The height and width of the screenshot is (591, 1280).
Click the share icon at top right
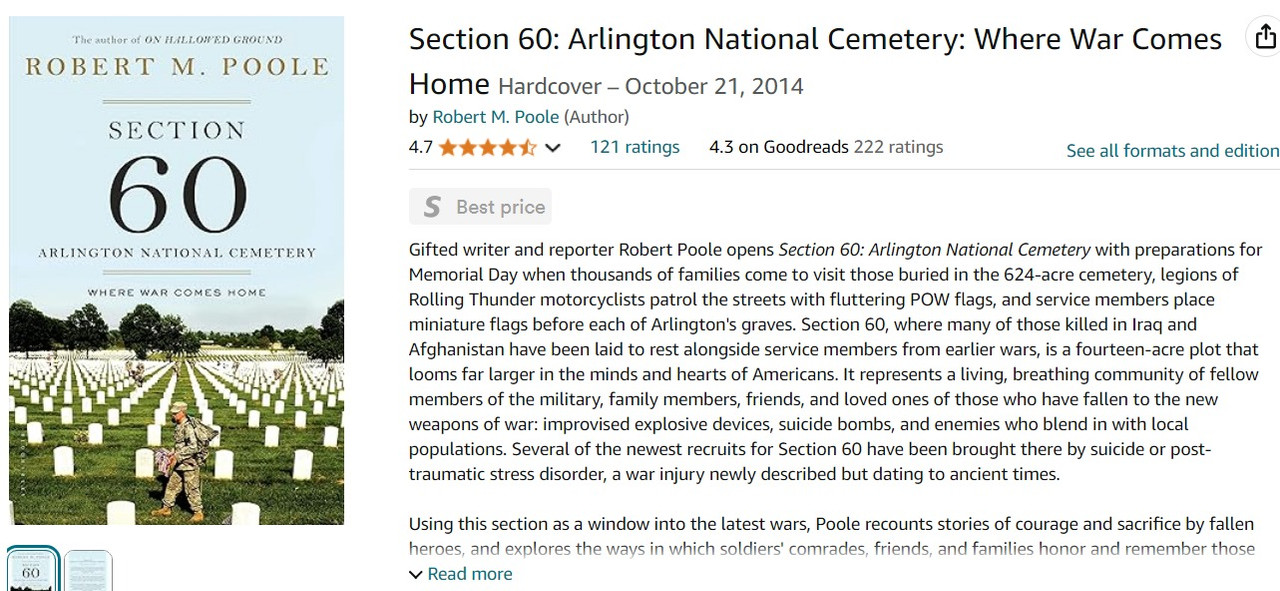(x=1265, y=38)
